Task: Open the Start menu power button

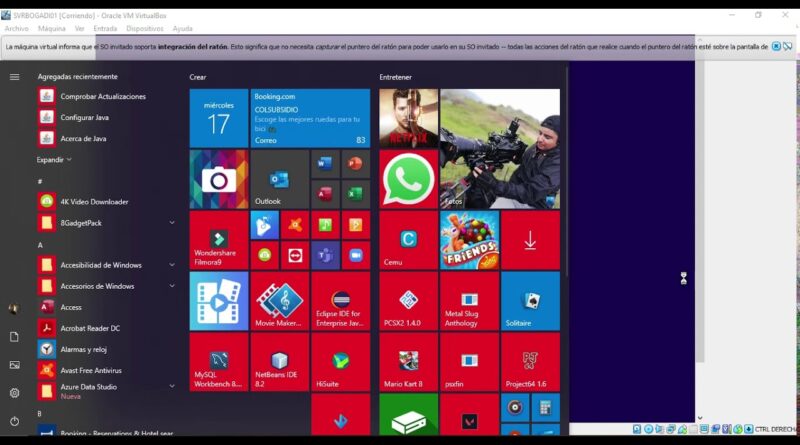Action: (14, 421)
